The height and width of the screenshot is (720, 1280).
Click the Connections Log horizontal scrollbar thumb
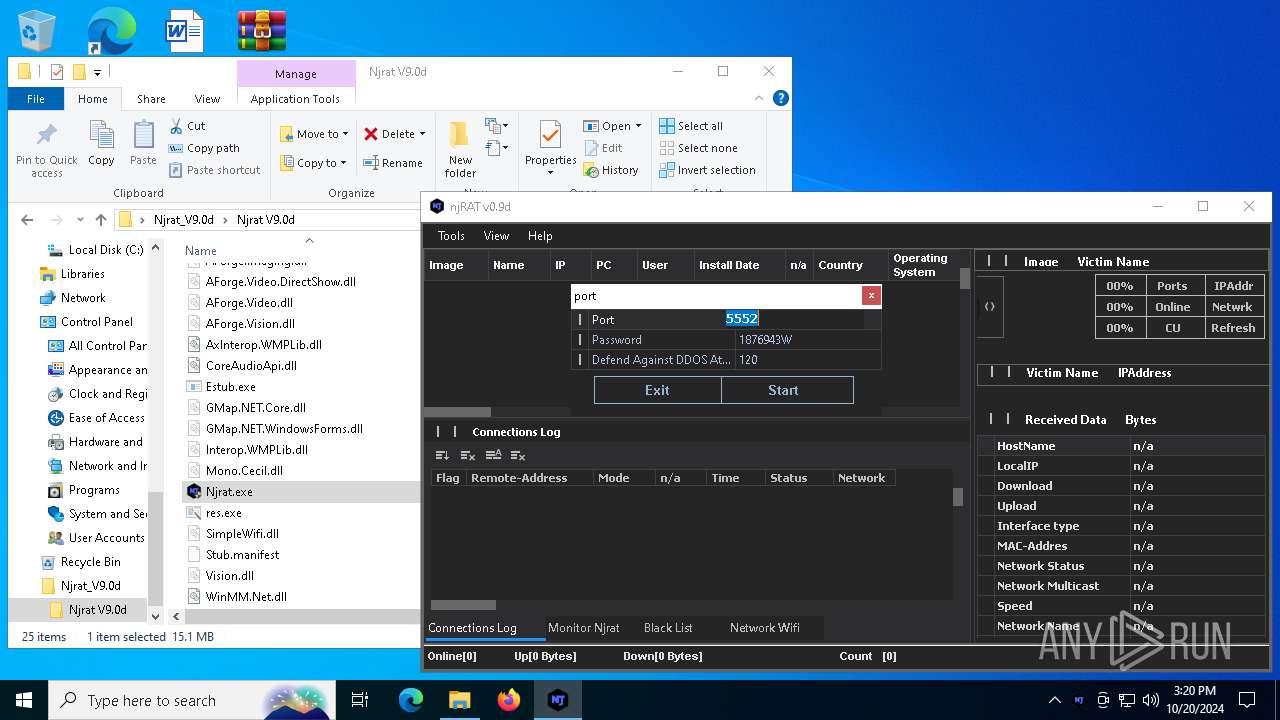point(463,605)
